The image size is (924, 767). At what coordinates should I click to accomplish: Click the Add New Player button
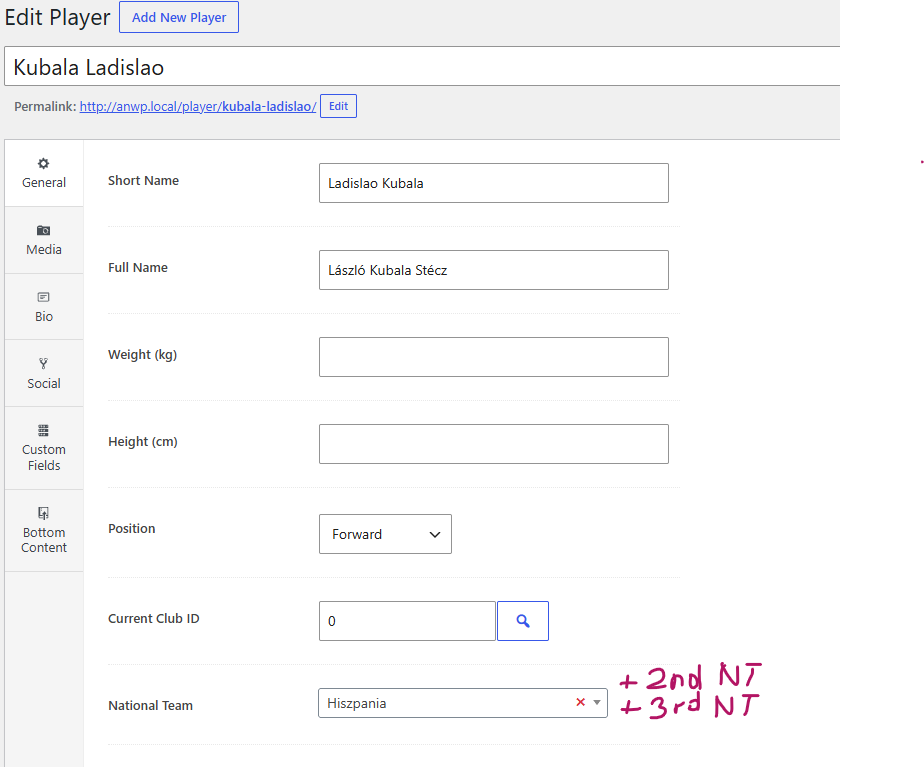click(x=179, y=17)
